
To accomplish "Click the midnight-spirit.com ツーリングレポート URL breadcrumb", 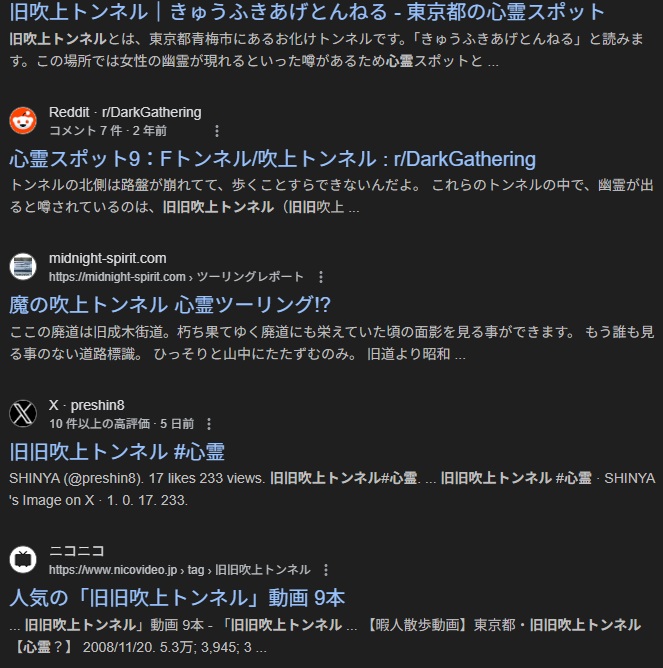I will pyautogui.click(x=176, y=277).
